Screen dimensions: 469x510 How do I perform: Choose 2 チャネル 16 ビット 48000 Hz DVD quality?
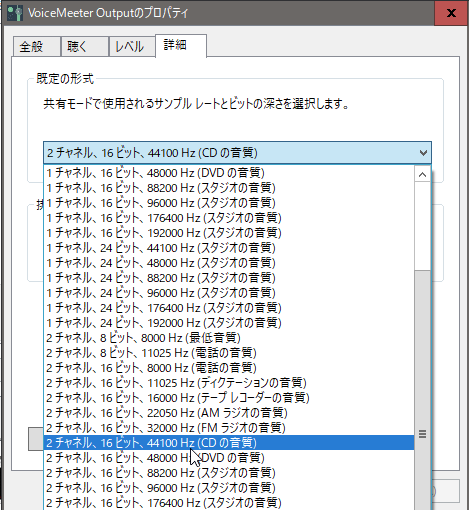click(x=229, y=458)
